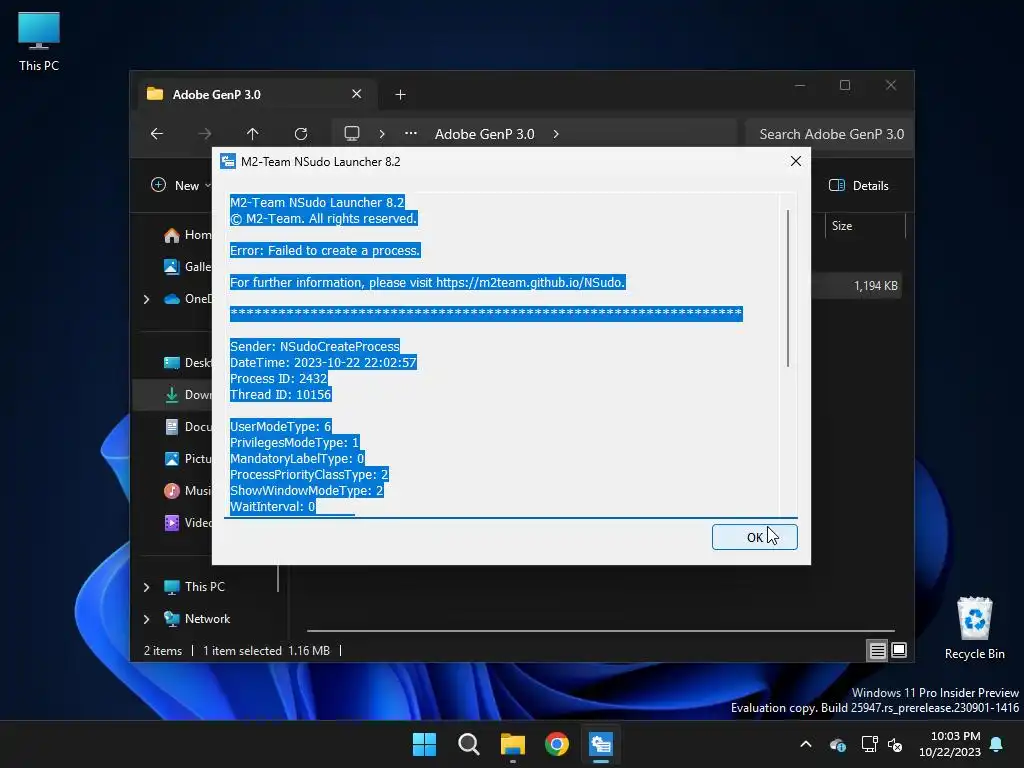Expand the Network node in navigation pane
This screenshot has width=1024, height=768.
pyautogui.click(x=146, y=619)
